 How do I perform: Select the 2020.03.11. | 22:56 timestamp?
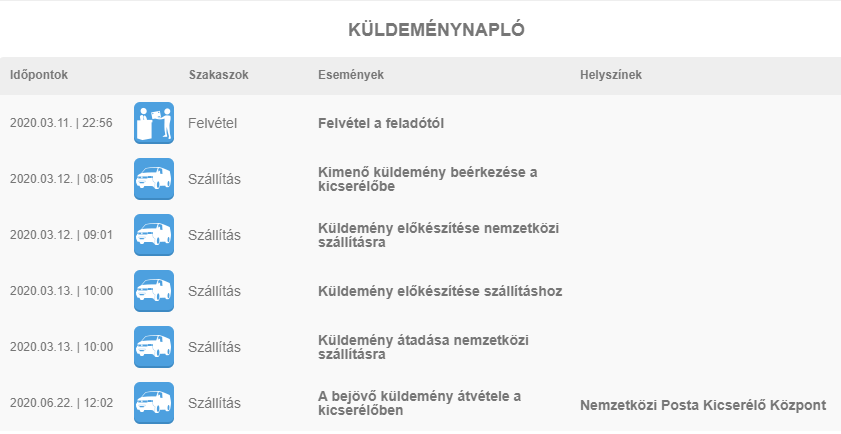61,123
